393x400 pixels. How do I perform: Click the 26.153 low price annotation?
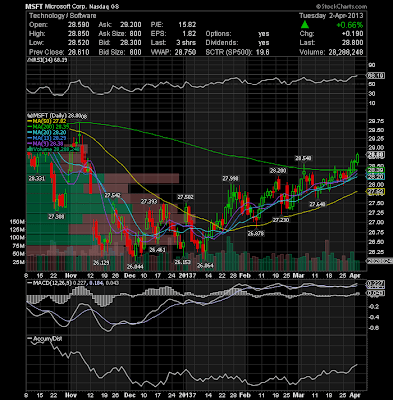(x=183, y=262)
